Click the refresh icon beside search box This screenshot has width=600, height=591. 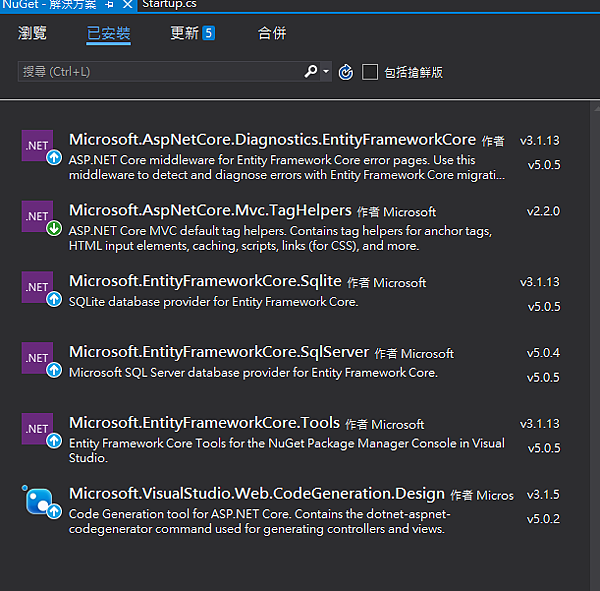coord(346,72)
